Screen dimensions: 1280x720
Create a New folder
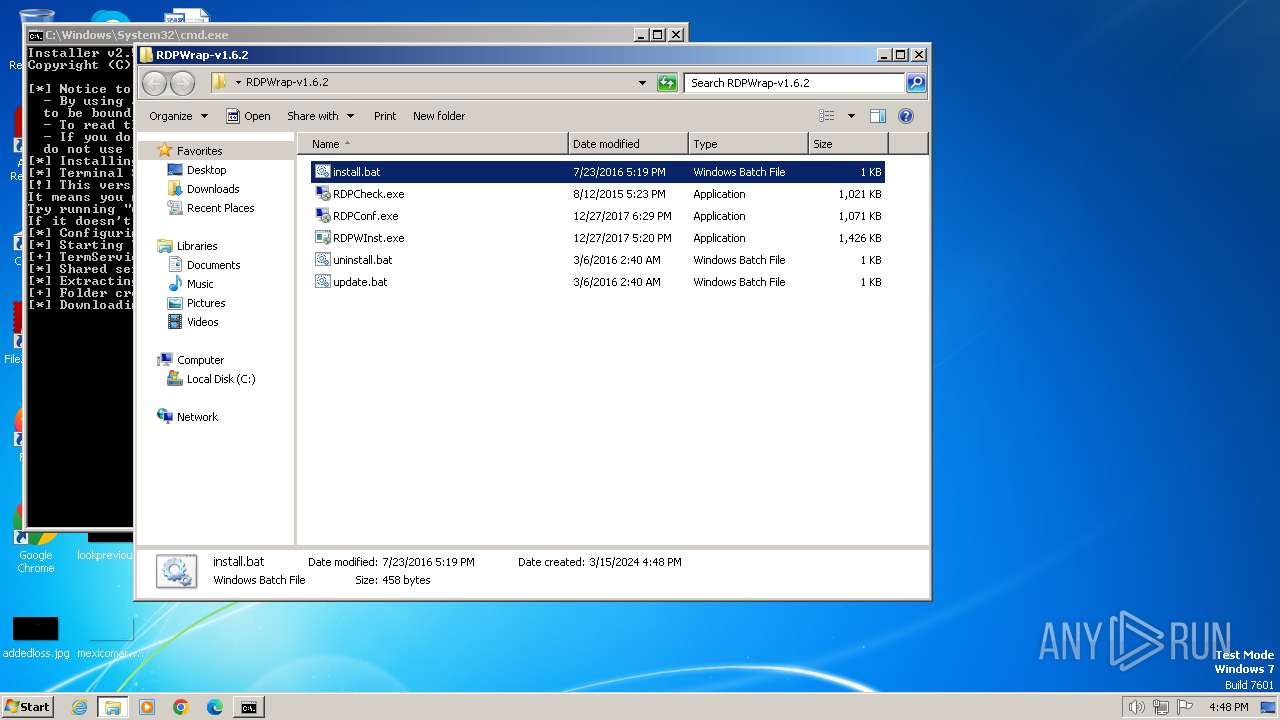click(x=439, y=116)
